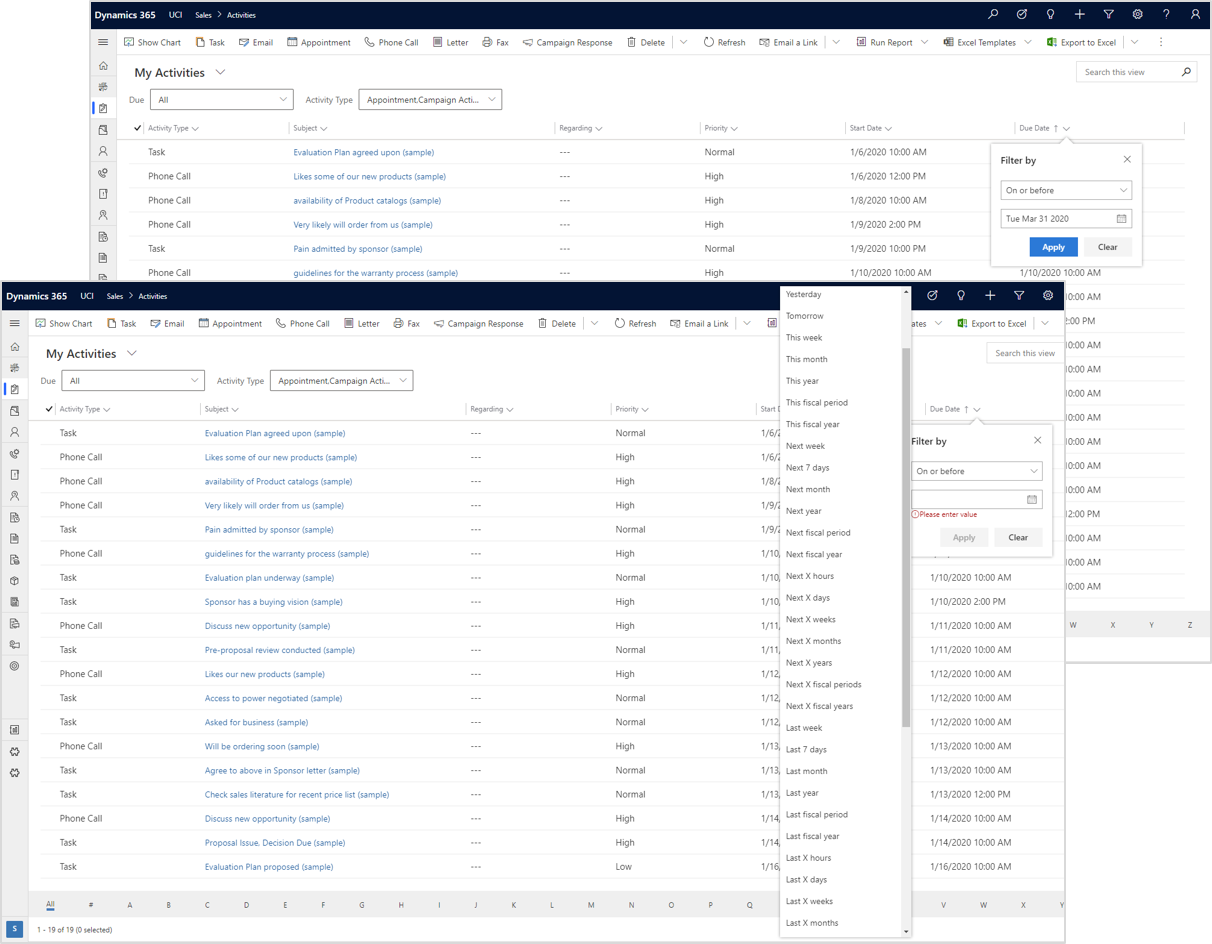Screen dimensions: 1212x944
Task: Open Due dropdown showing All in front window
Action: coord(133,380)
